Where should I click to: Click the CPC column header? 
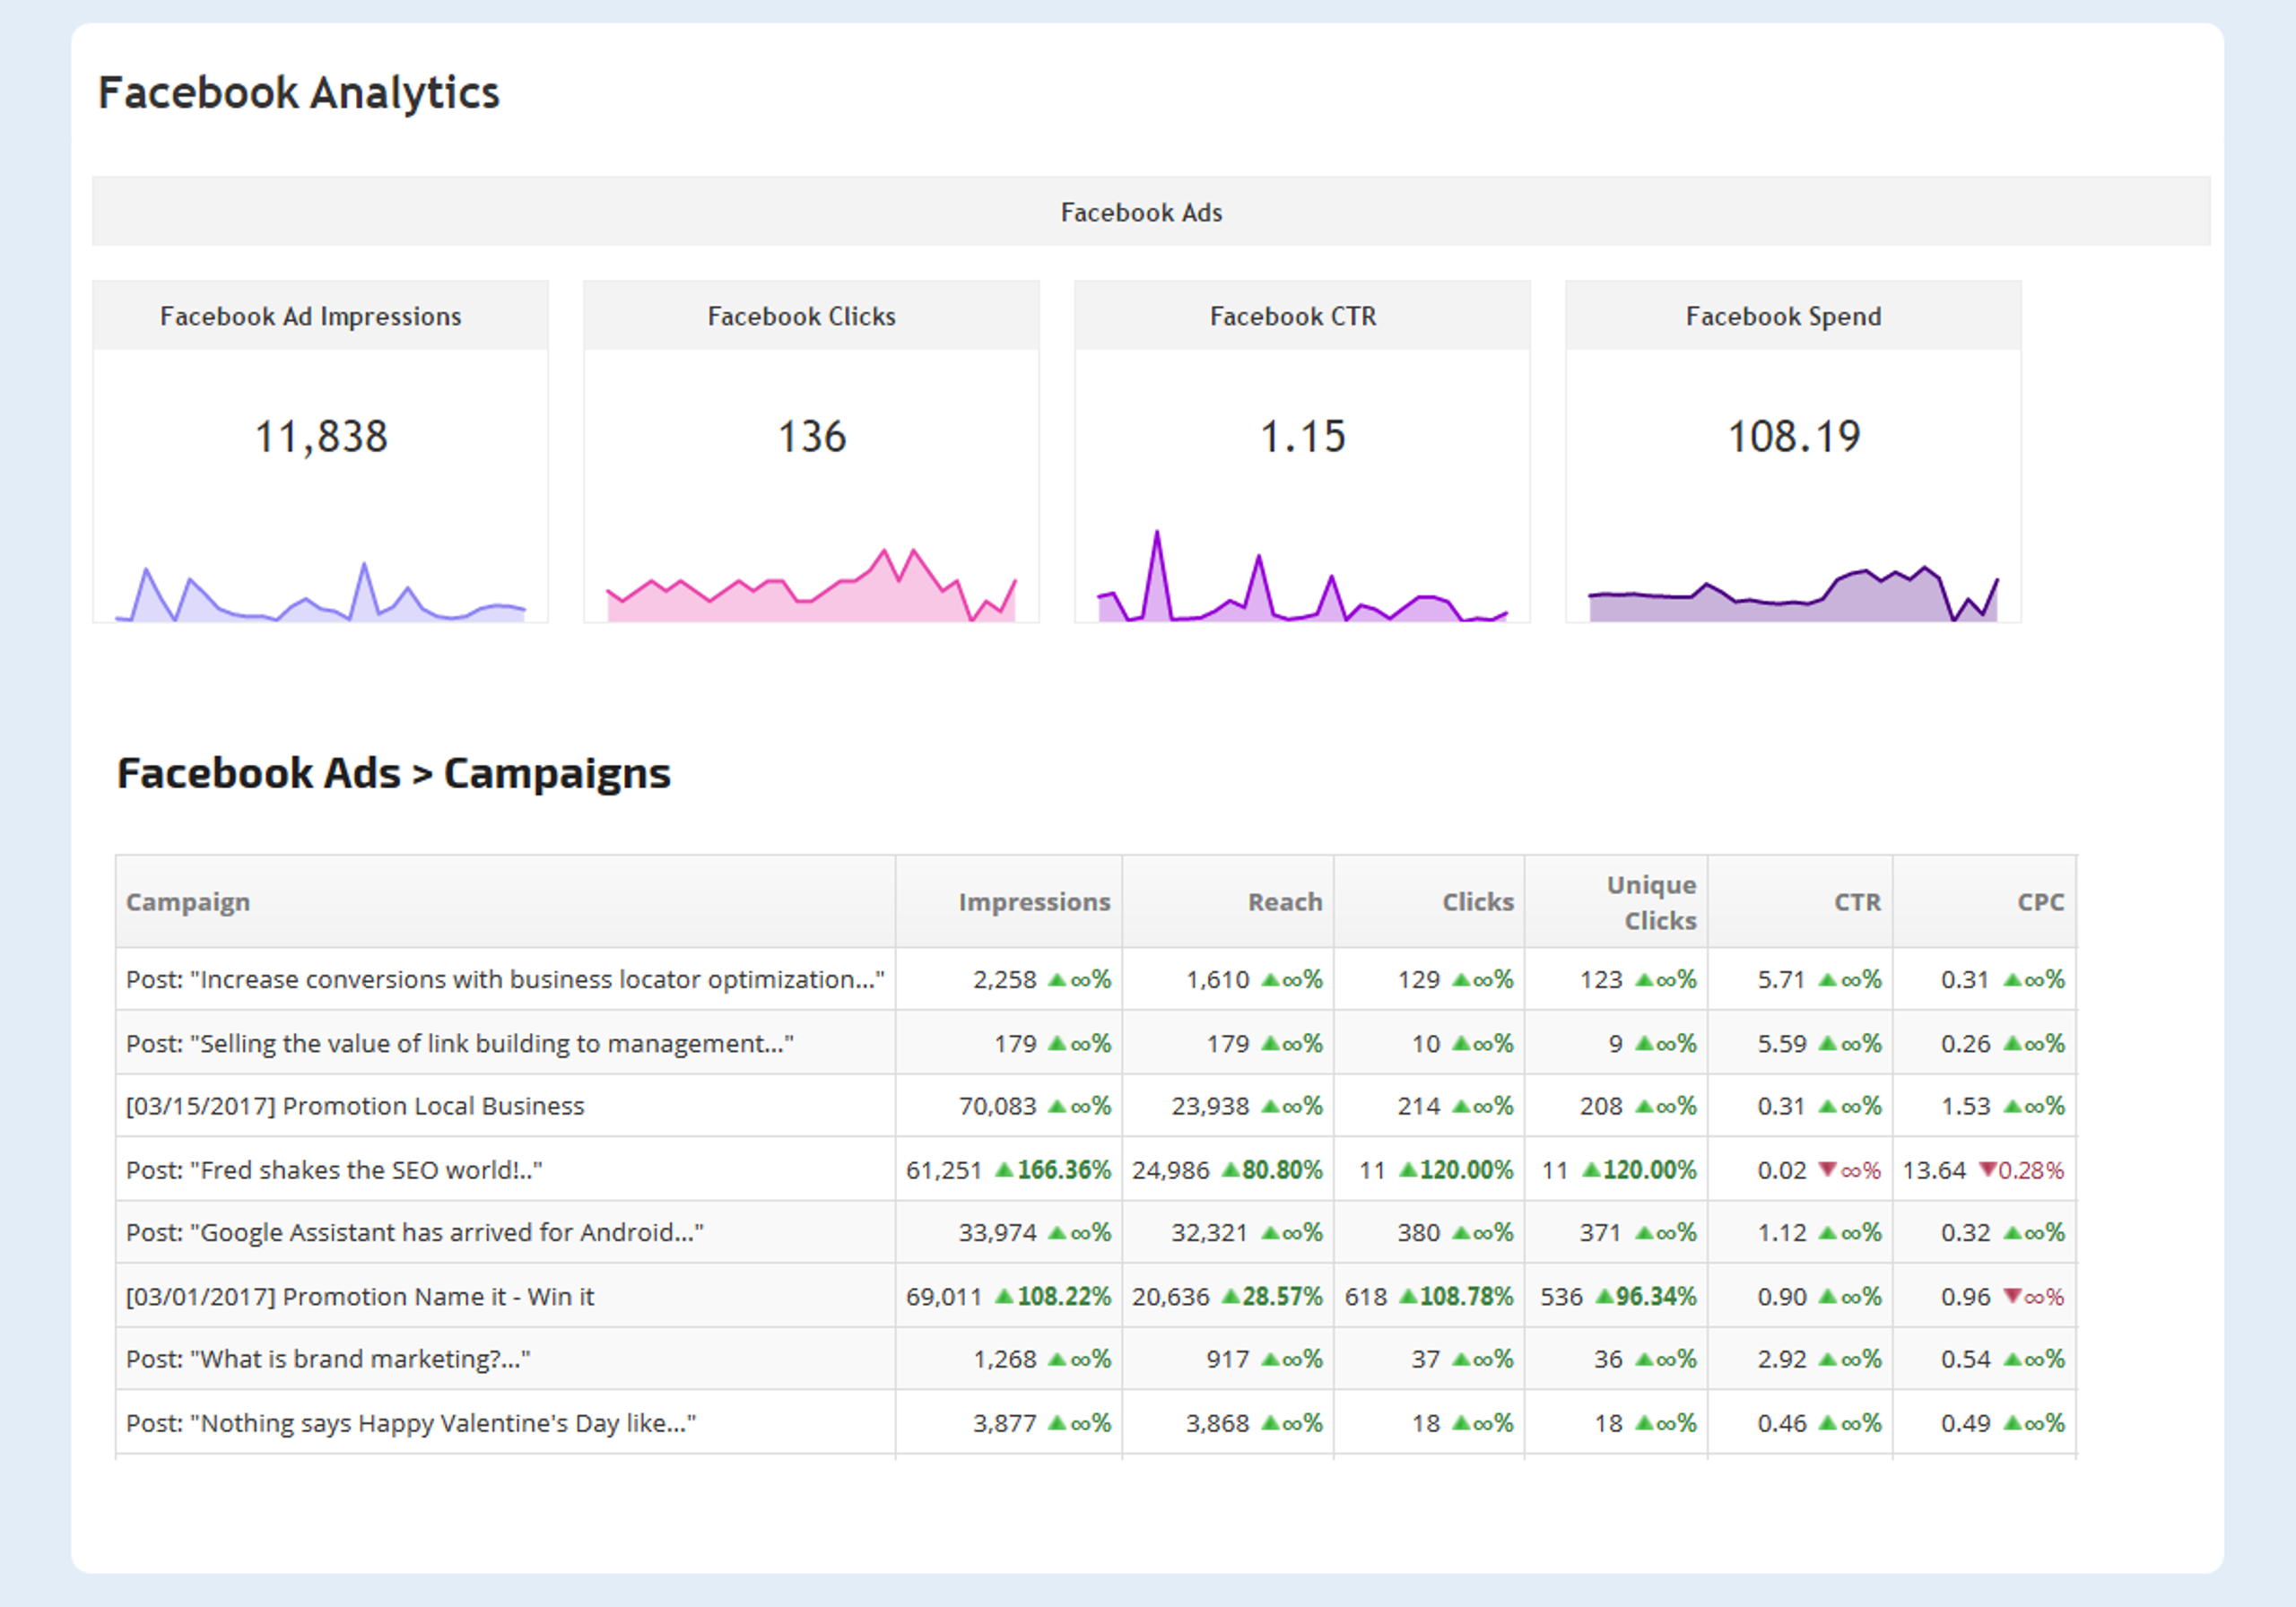[x=2040, y=902]
